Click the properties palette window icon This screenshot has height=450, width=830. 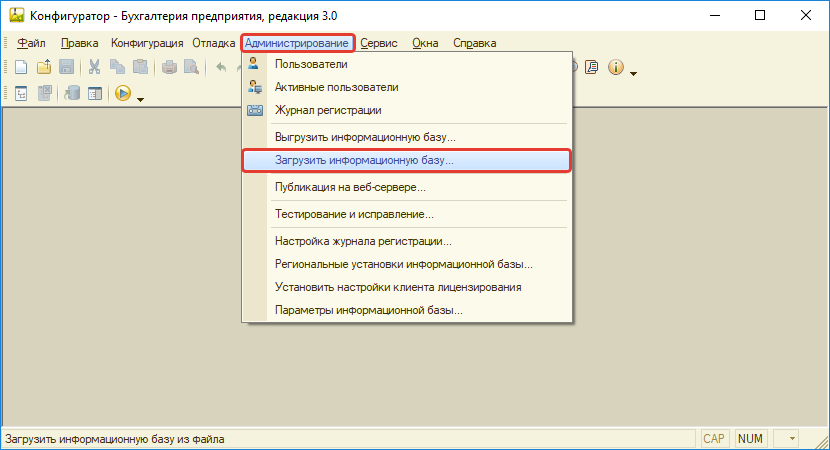(95, 94)
